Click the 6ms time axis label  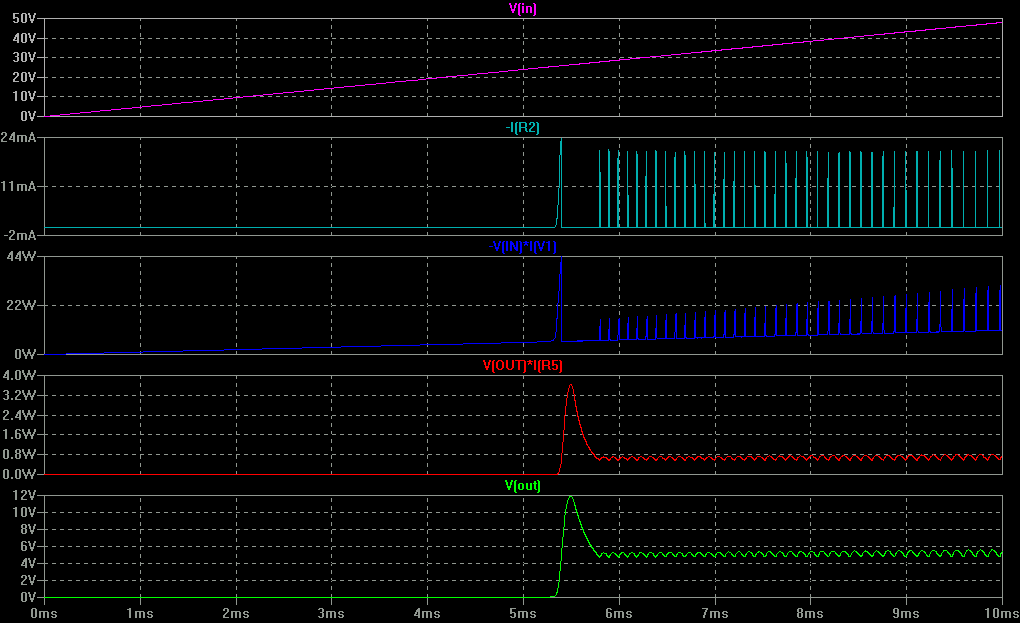(x=619, y=613)
